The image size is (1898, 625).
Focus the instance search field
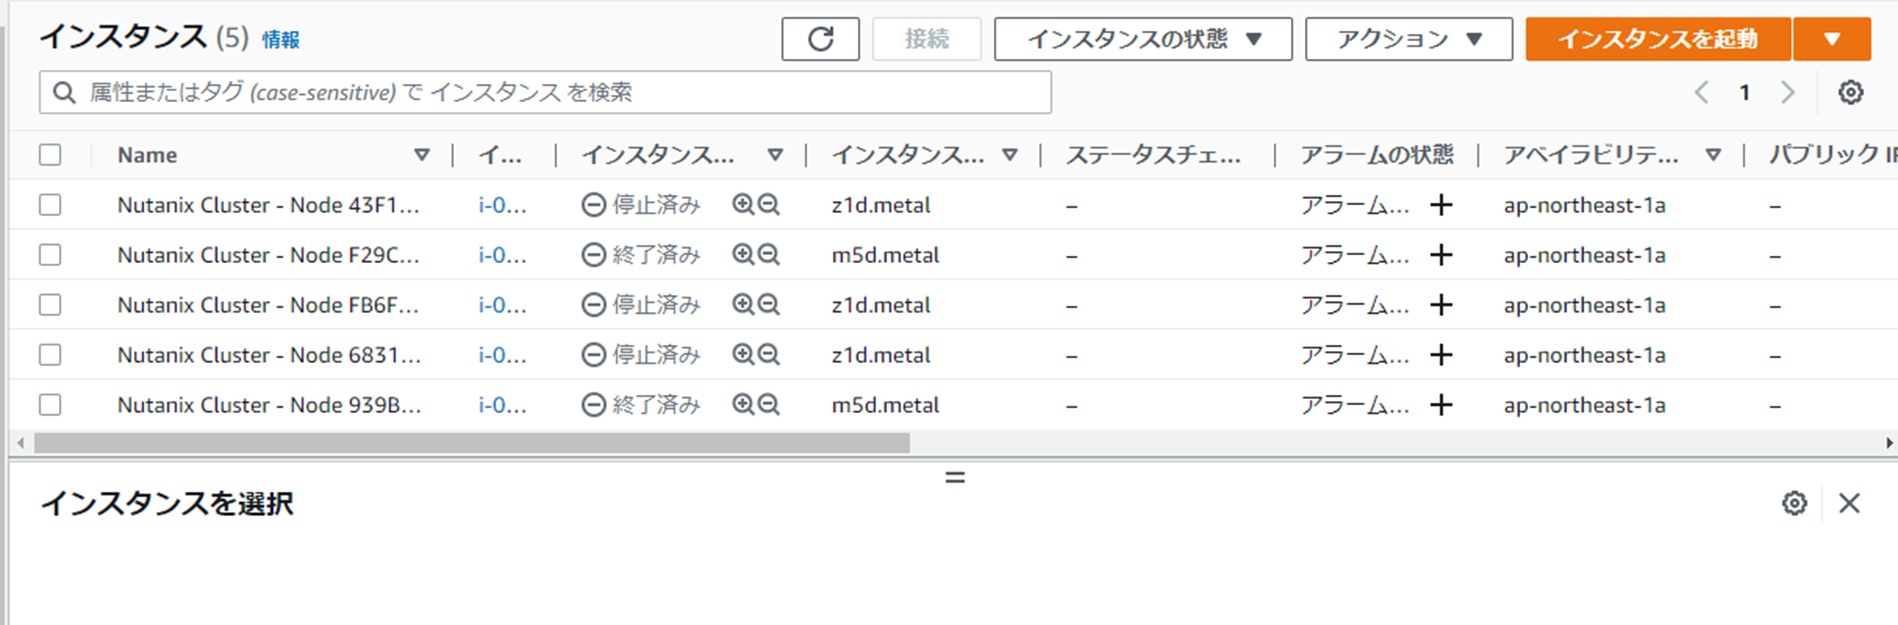(x=545, y=92)
